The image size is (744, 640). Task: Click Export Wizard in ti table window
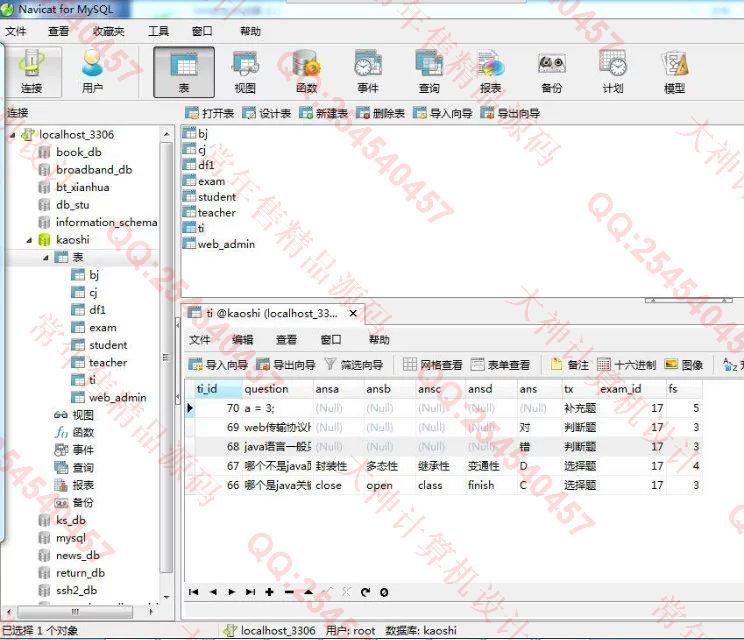(x=286, y=364)
